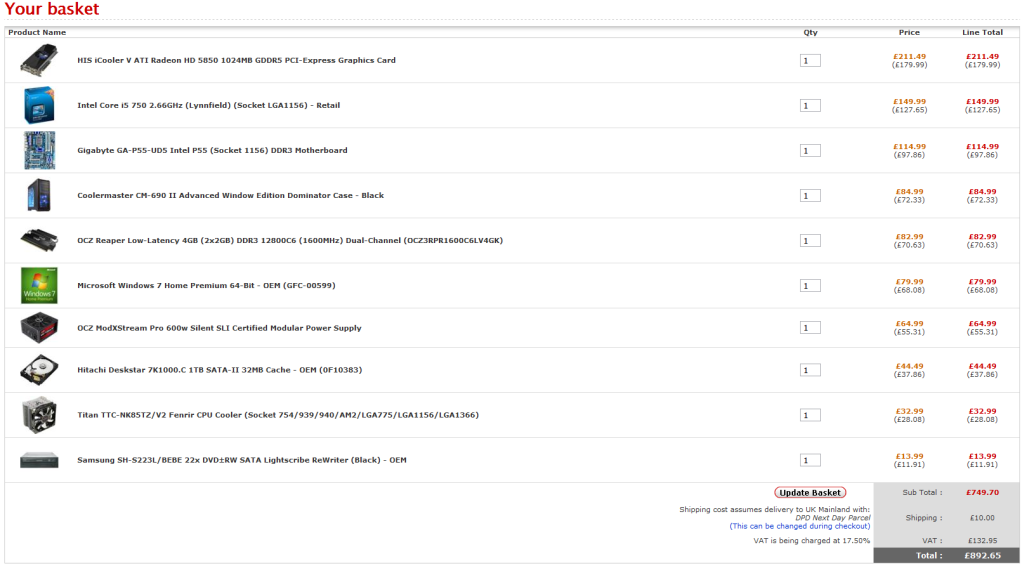The width and height of the screenshot is (1022, 566).
Task: Open Hitachi Deskstar 7K1000.C product link
Action: [x=220, y=370]
